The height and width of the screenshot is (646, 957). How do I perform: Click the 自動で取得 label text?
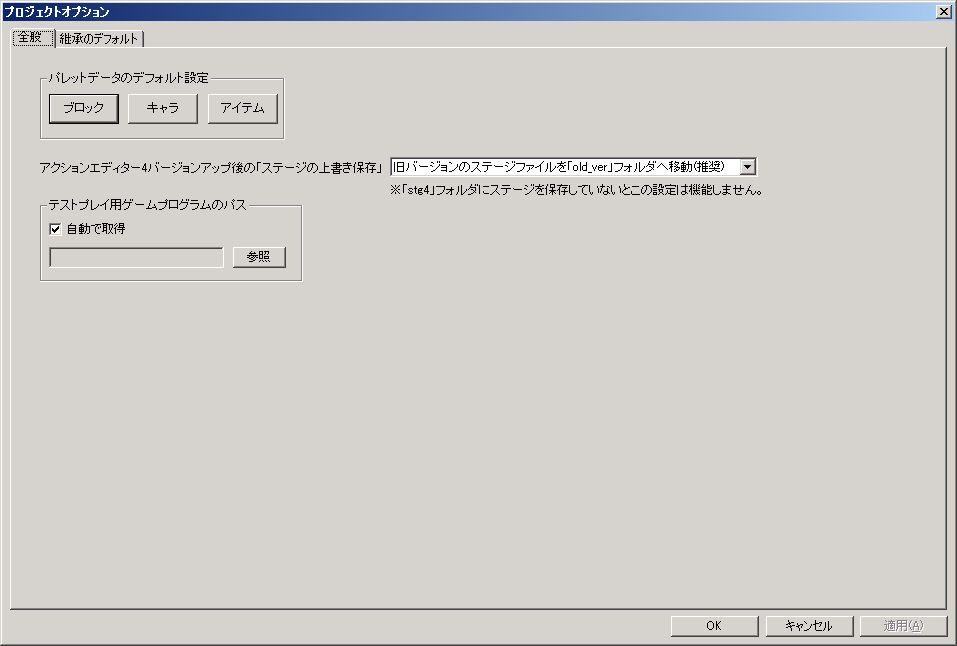pyautogui.click(x=95, y=229)
